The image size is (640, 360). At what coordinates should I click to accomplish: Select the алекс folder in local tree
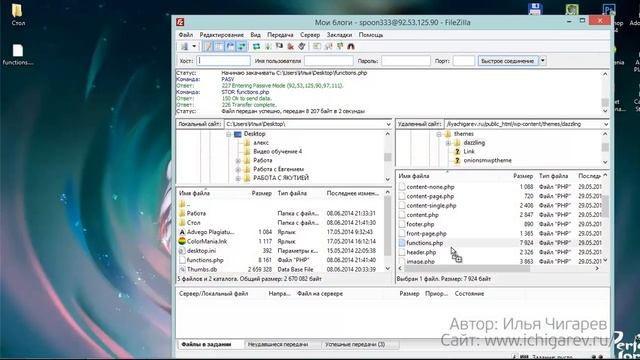coord(261,143)
